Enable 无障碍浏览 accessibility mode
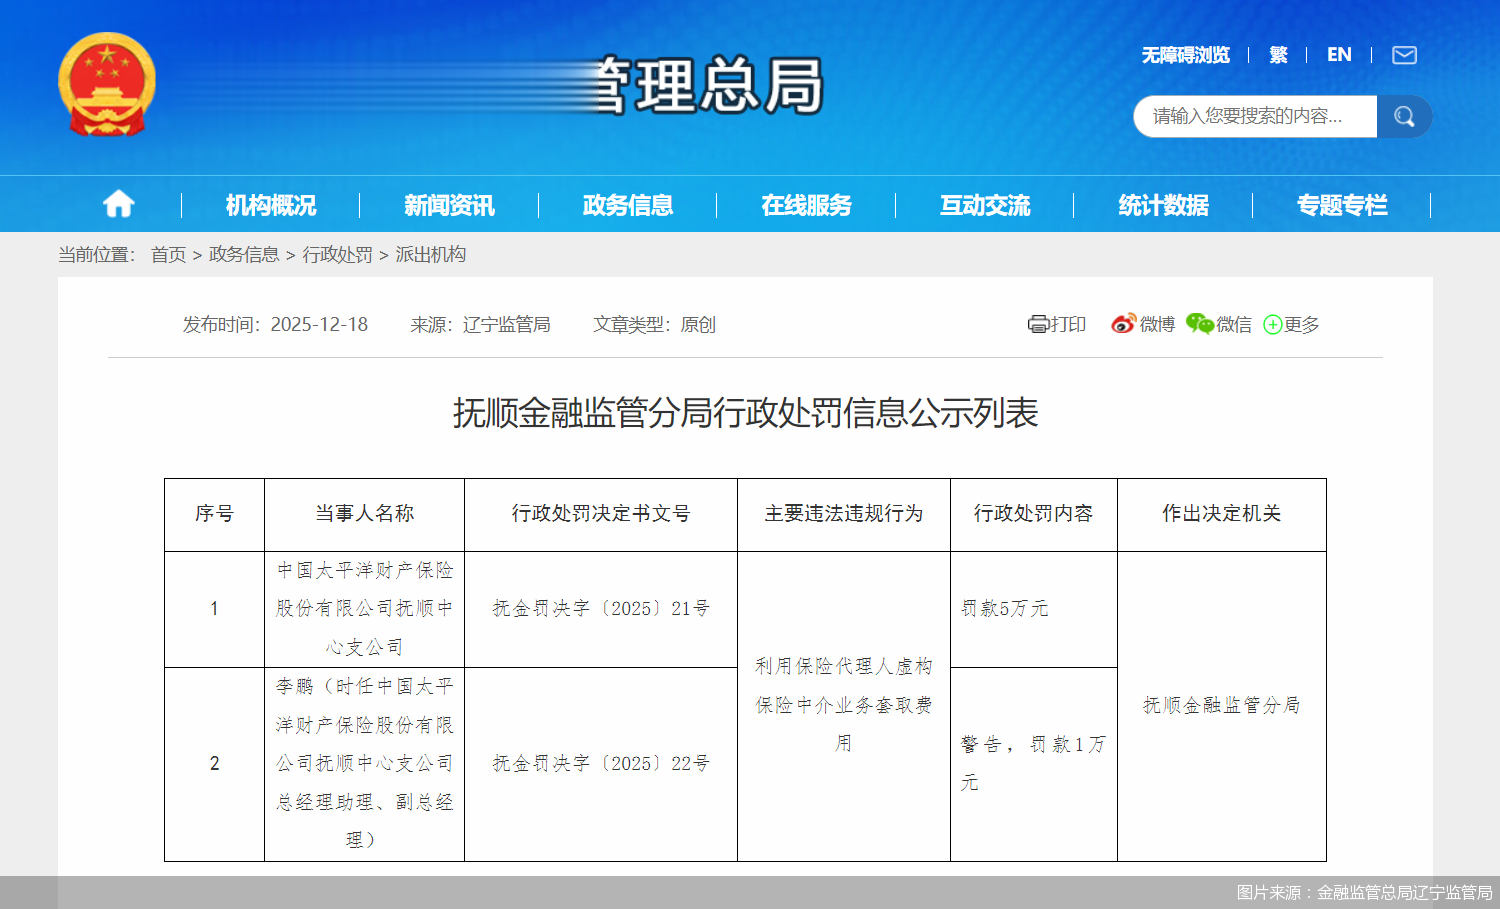This screenshot has height=909, width=1500. [1186, 55]
